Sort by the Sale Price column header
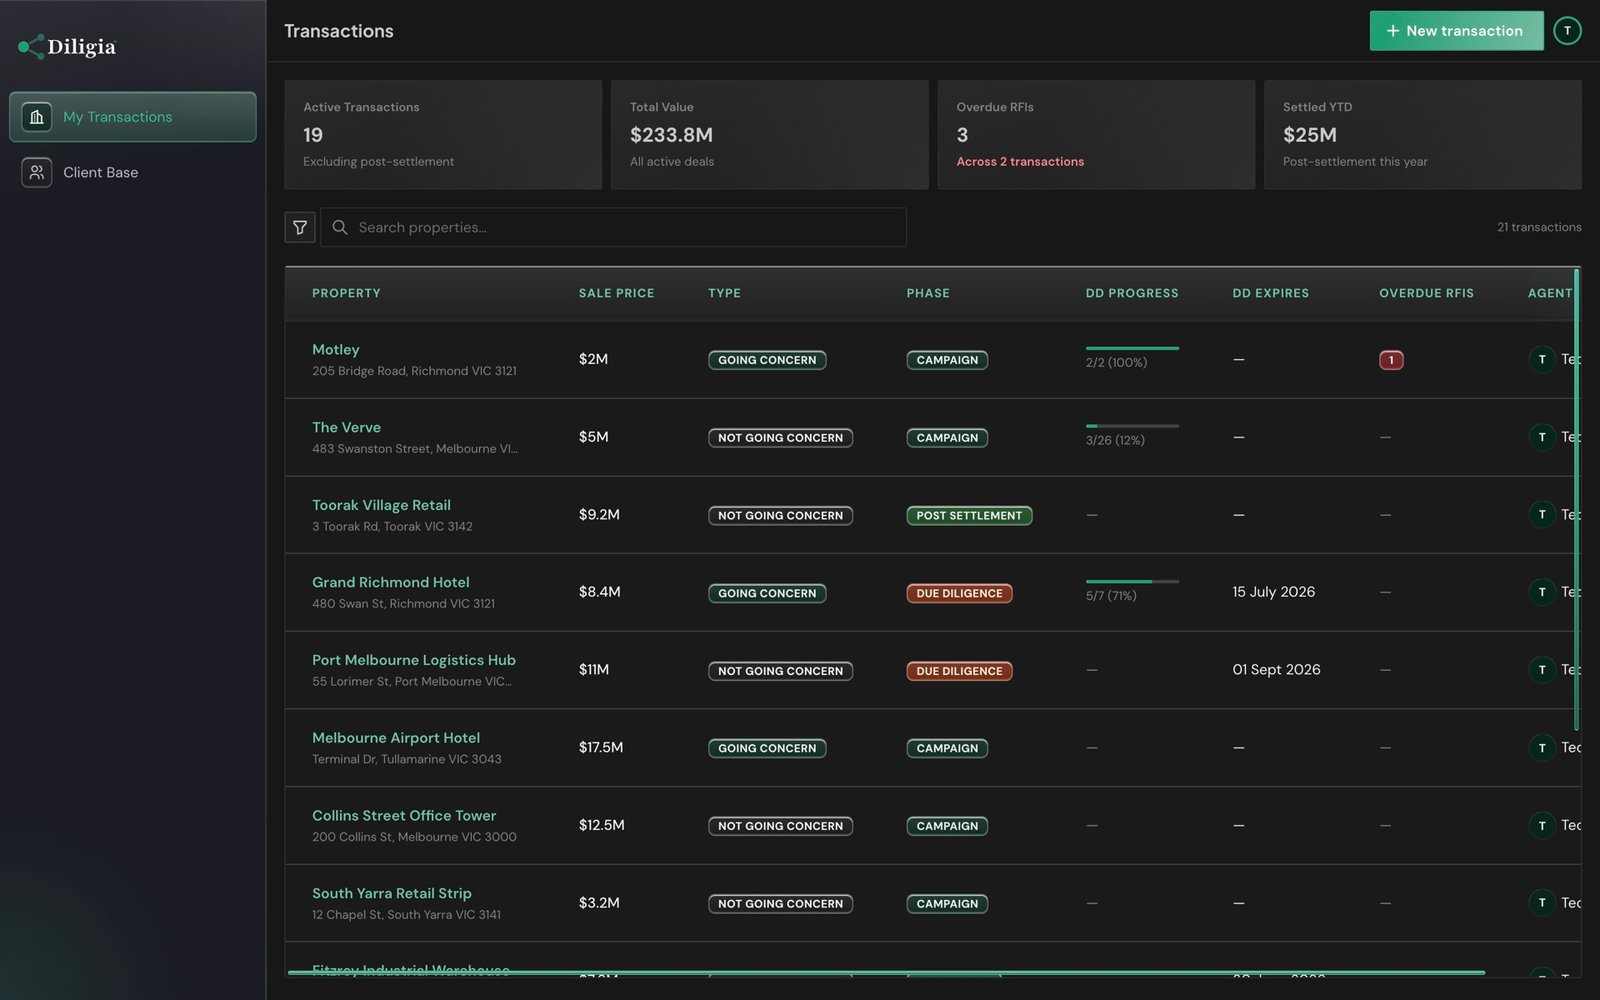Image resolution: width=1600 pixels, height=1000 pixels. [616, 293]
